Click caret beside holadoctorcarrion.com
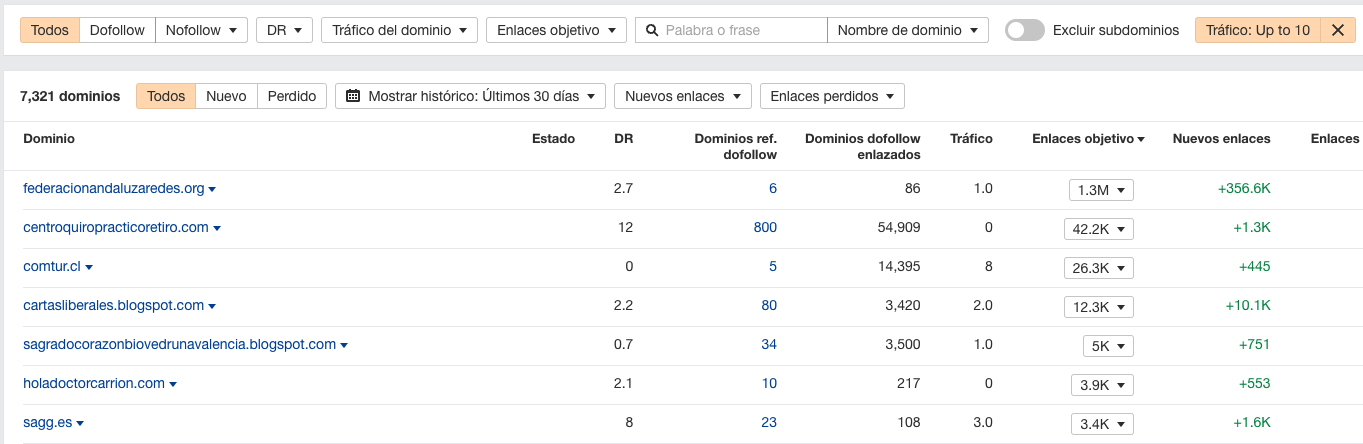 [173, 385]
